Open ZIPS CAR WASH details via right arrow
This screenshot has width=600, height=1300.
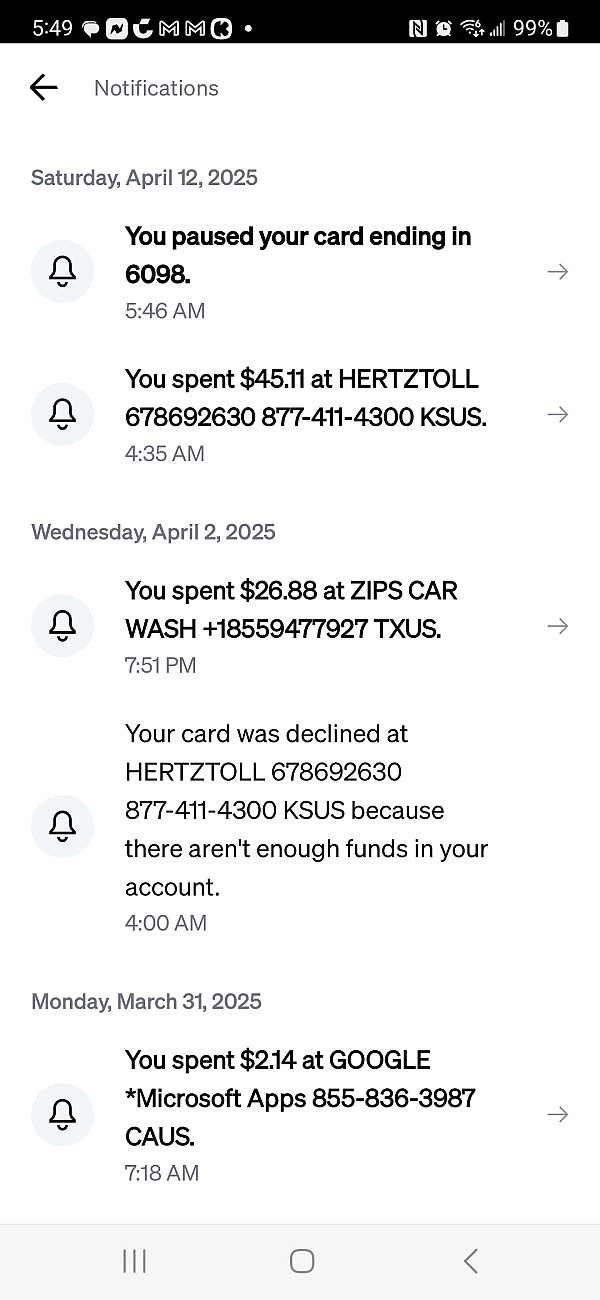(x=558, y=626)
